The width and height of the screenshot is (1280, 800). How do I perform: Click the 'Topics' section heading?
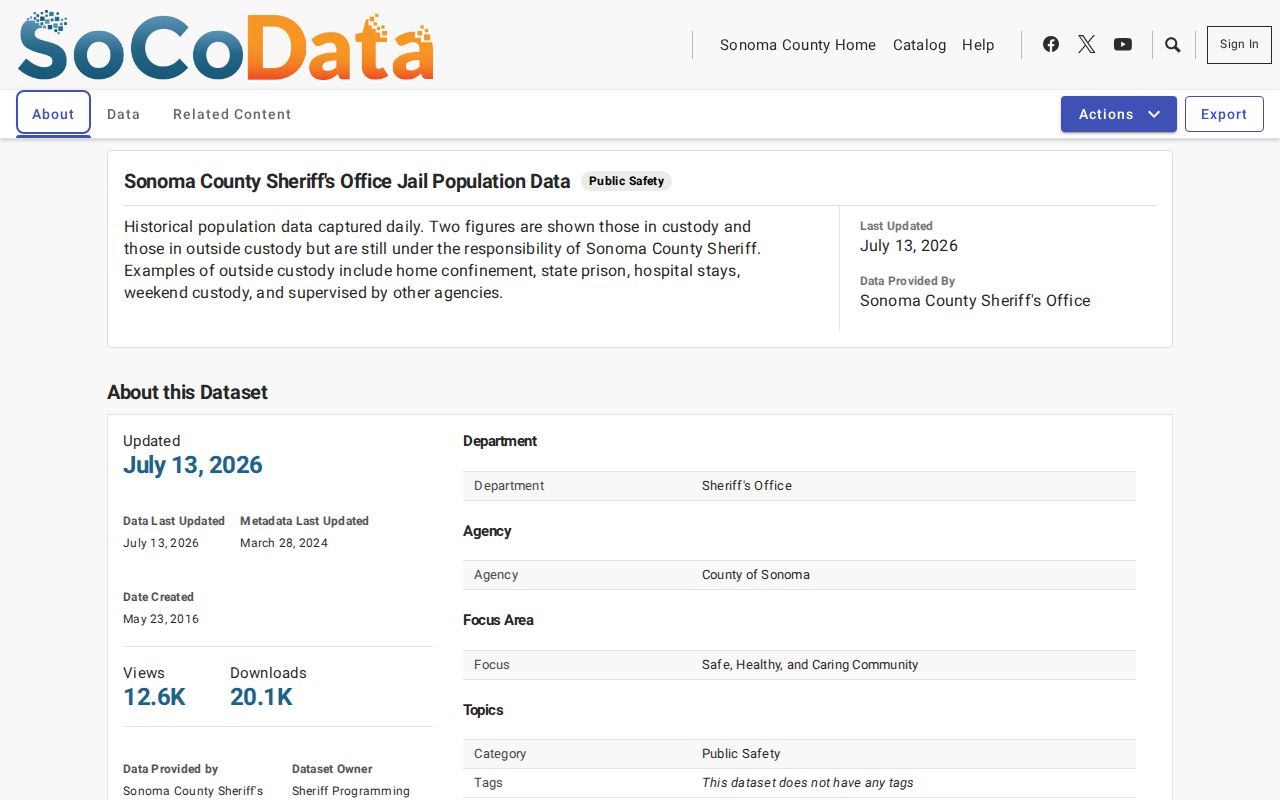483,710
